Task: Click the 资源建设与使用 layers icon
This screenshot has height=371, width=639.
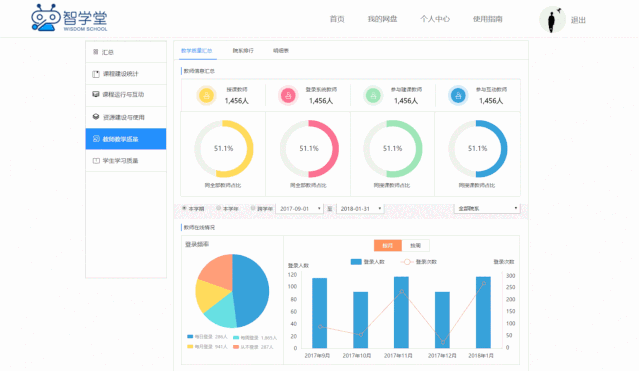Action: (96, 117)
